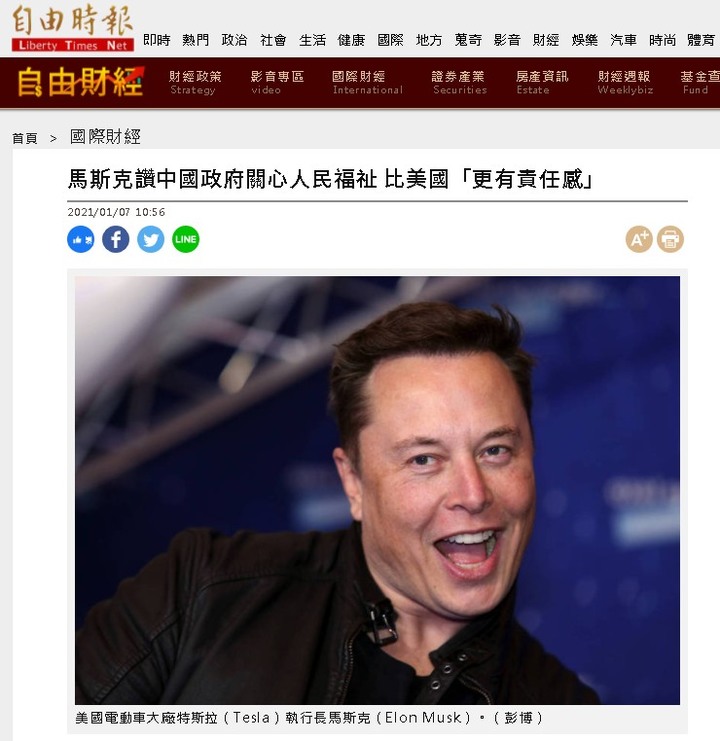Click the Elon Musk article photo

pyautogui.click(x=377, y=490)
